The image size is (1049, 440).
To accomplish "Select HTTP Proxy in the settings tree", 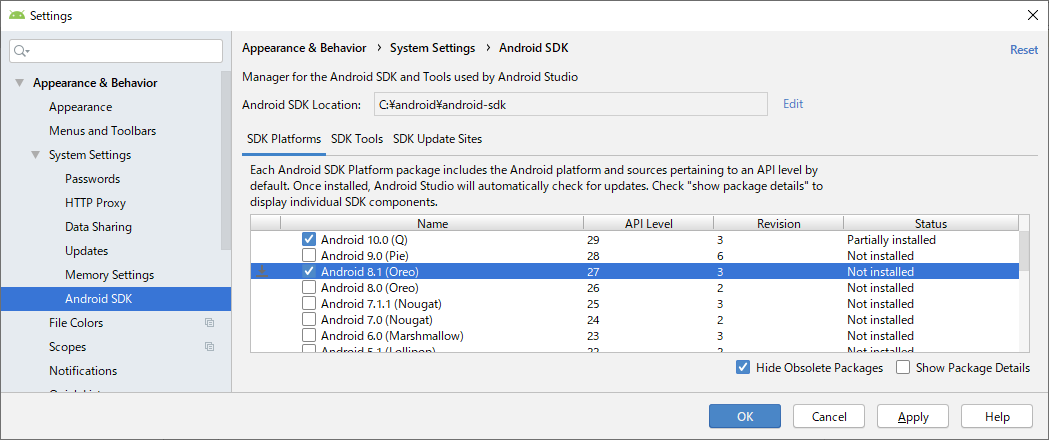I will [x=95, y=203].
